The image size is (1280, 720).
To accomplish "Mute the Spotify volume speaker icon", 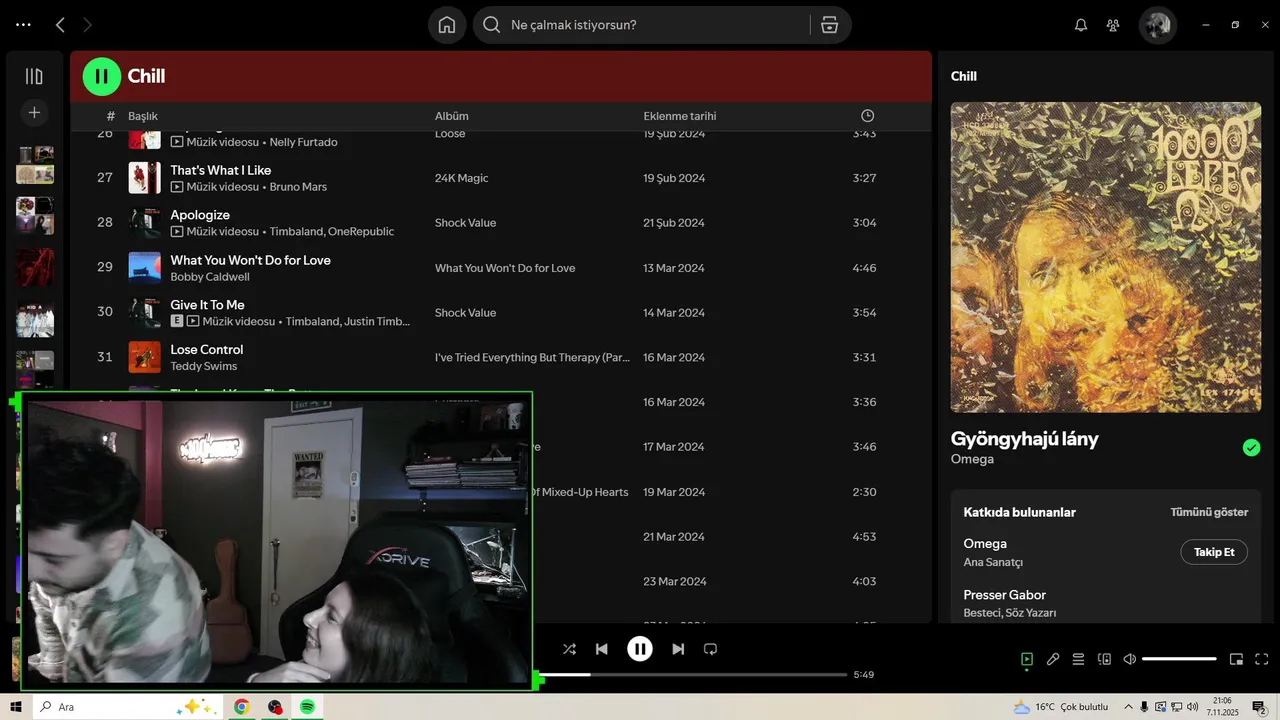I will (1130, 659).
